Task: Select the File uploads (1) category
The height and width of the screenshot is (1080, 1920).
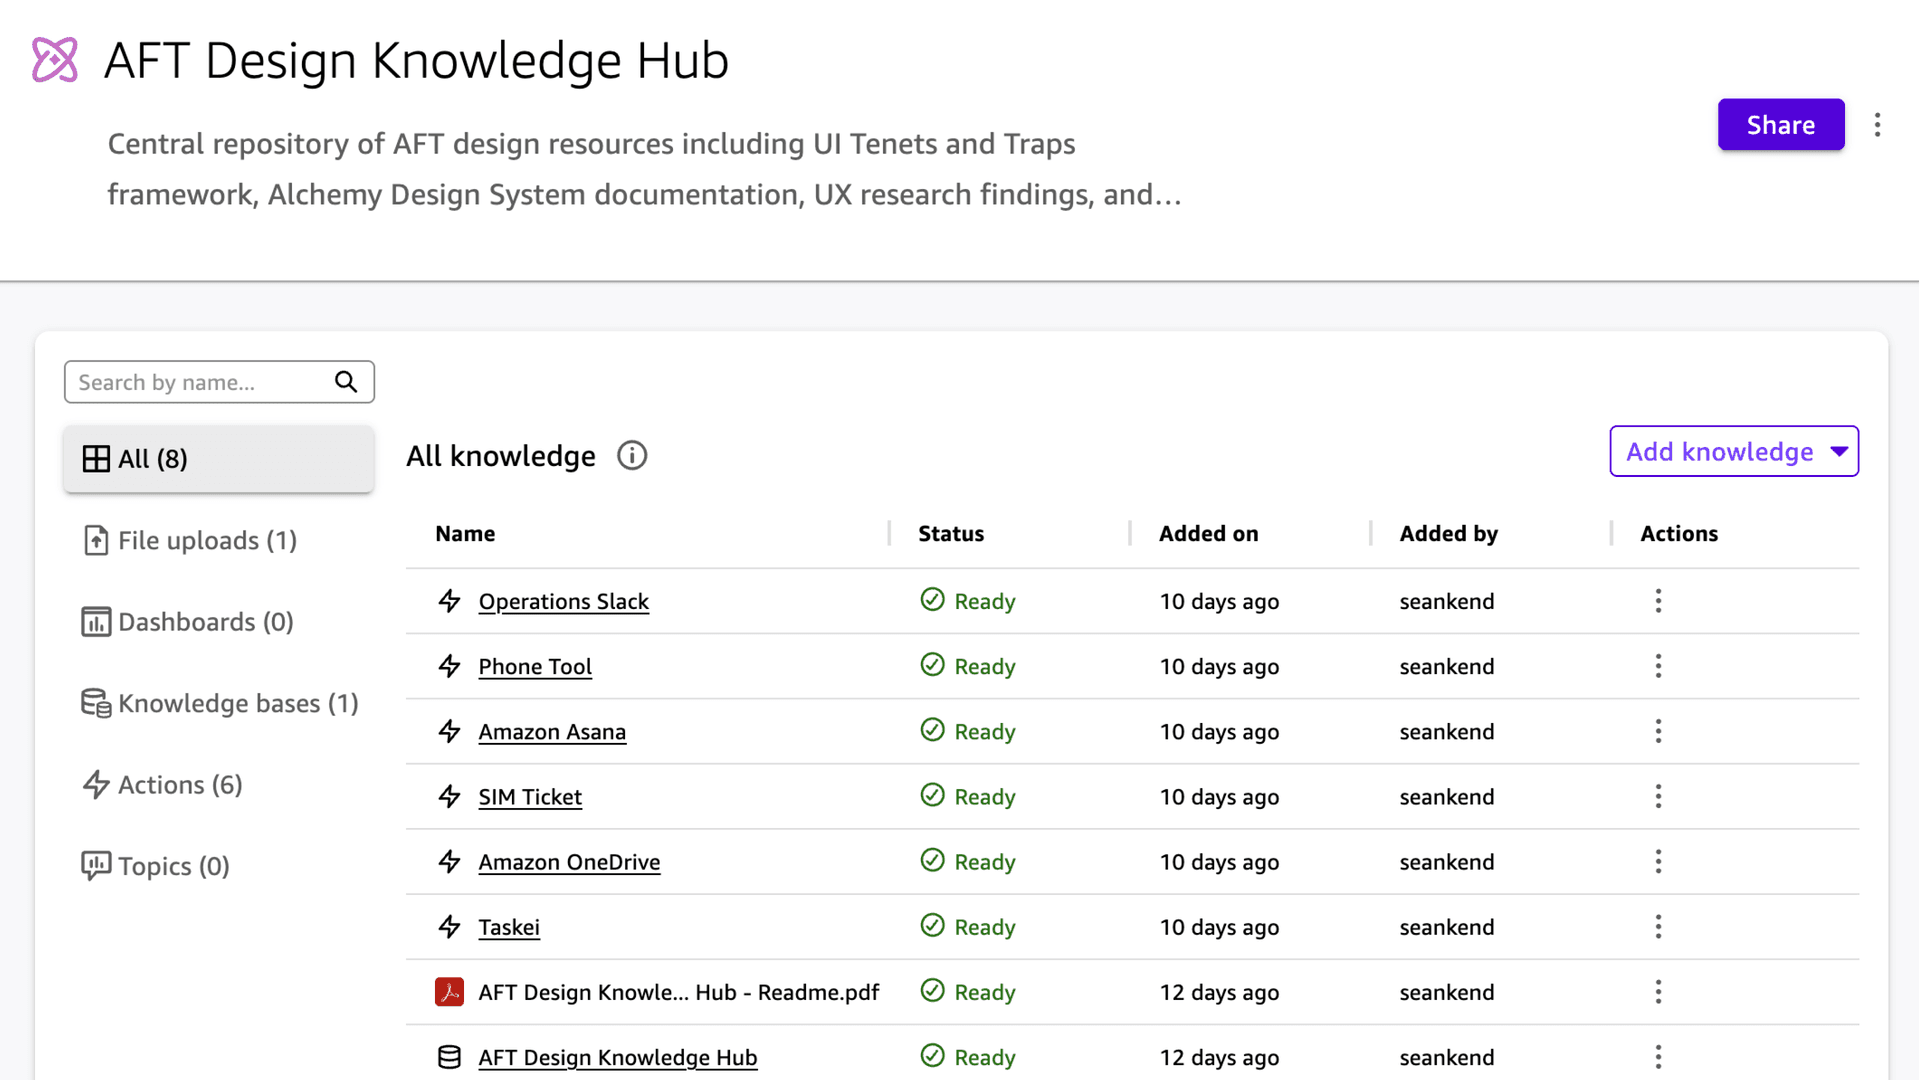Action: coord(207,541)
